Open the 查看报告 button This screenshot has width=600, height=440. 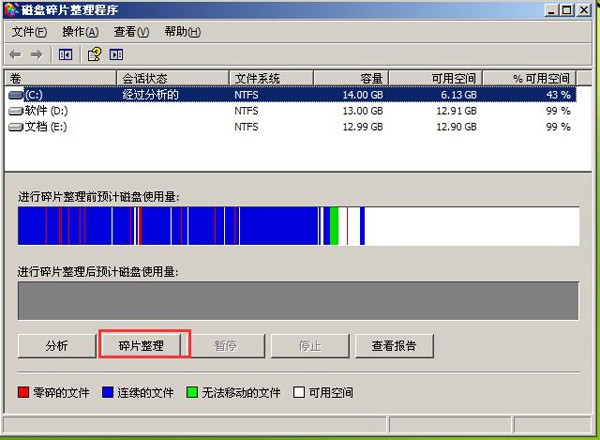(x=394, y=346)
